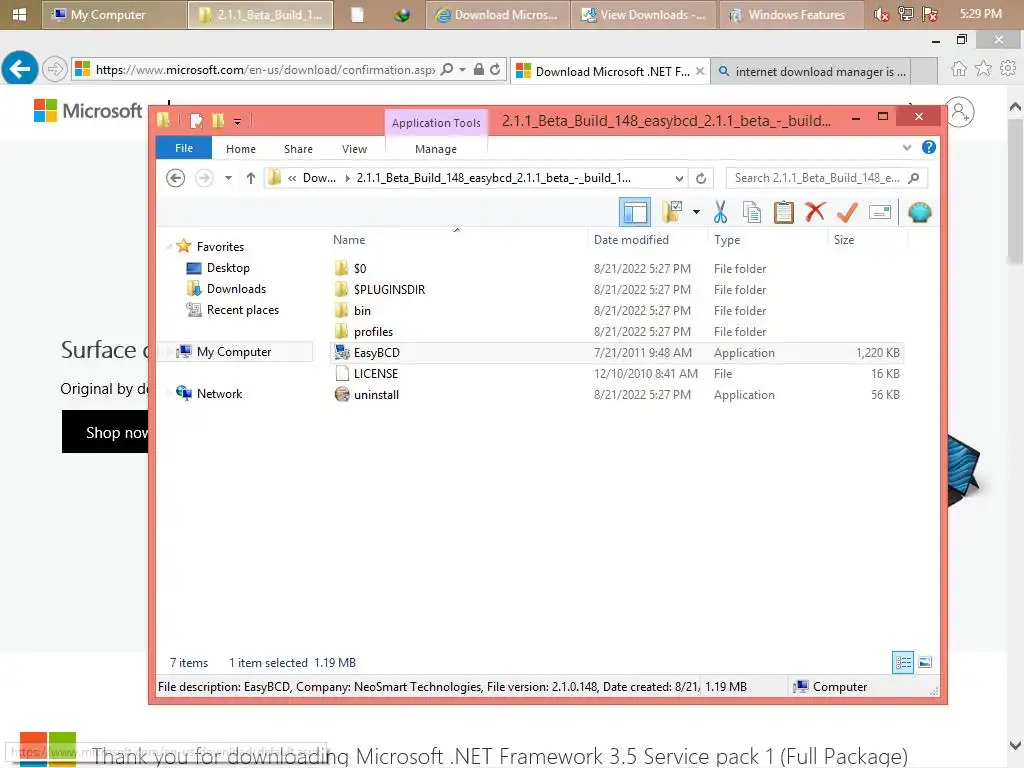The height and width of the screenshot is (768, 1024).
Task: Open IE Tools gear icon
Action: 1008,68
